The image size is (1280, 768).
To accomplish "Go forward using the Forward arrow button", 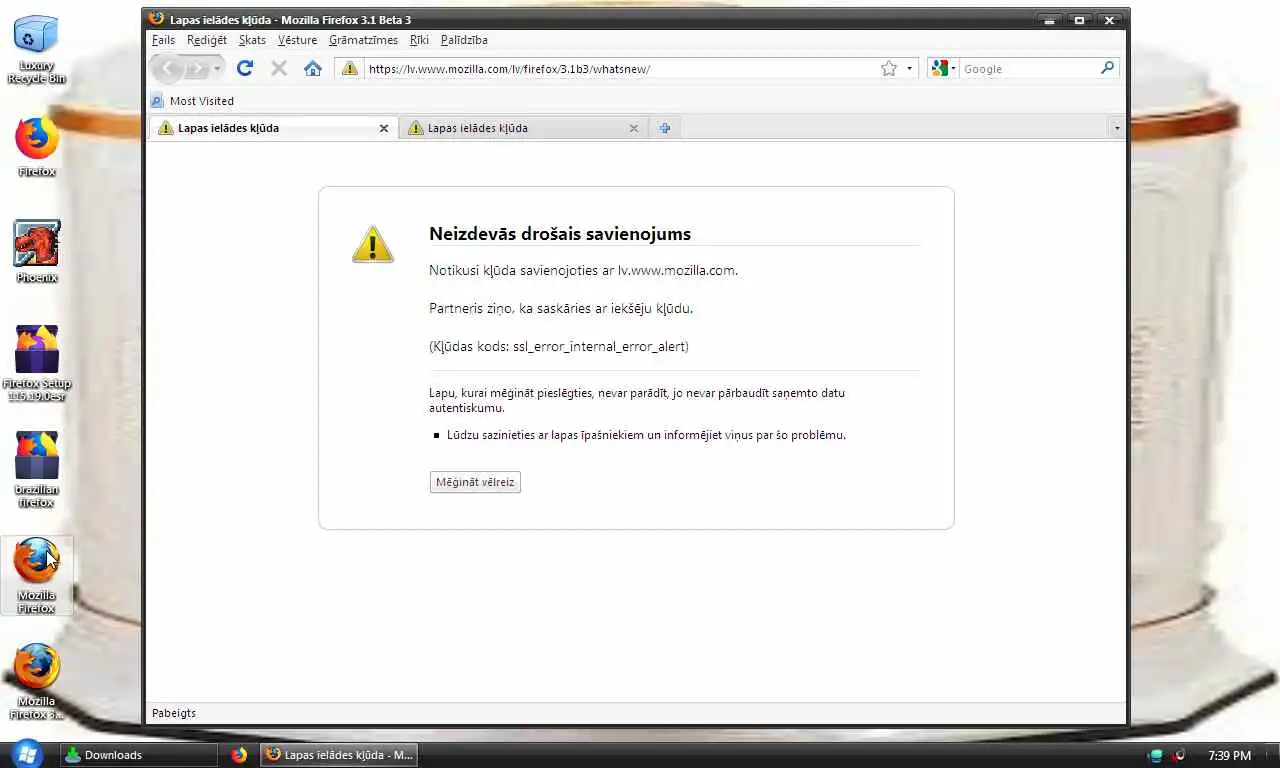I will (197, 69).
